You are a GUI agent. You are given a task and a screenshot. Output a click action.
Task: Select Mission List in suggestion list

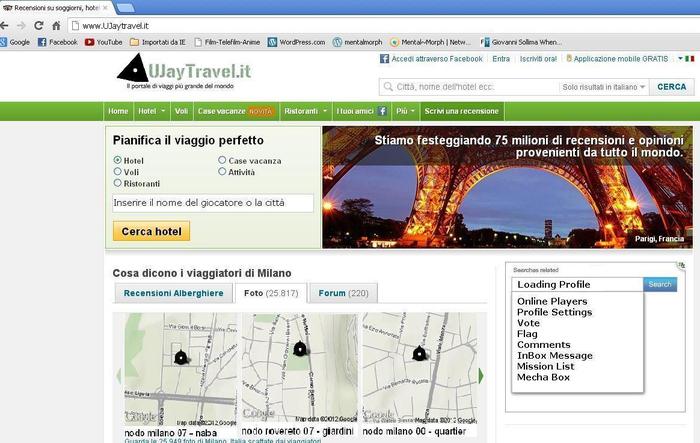(546, 366)
